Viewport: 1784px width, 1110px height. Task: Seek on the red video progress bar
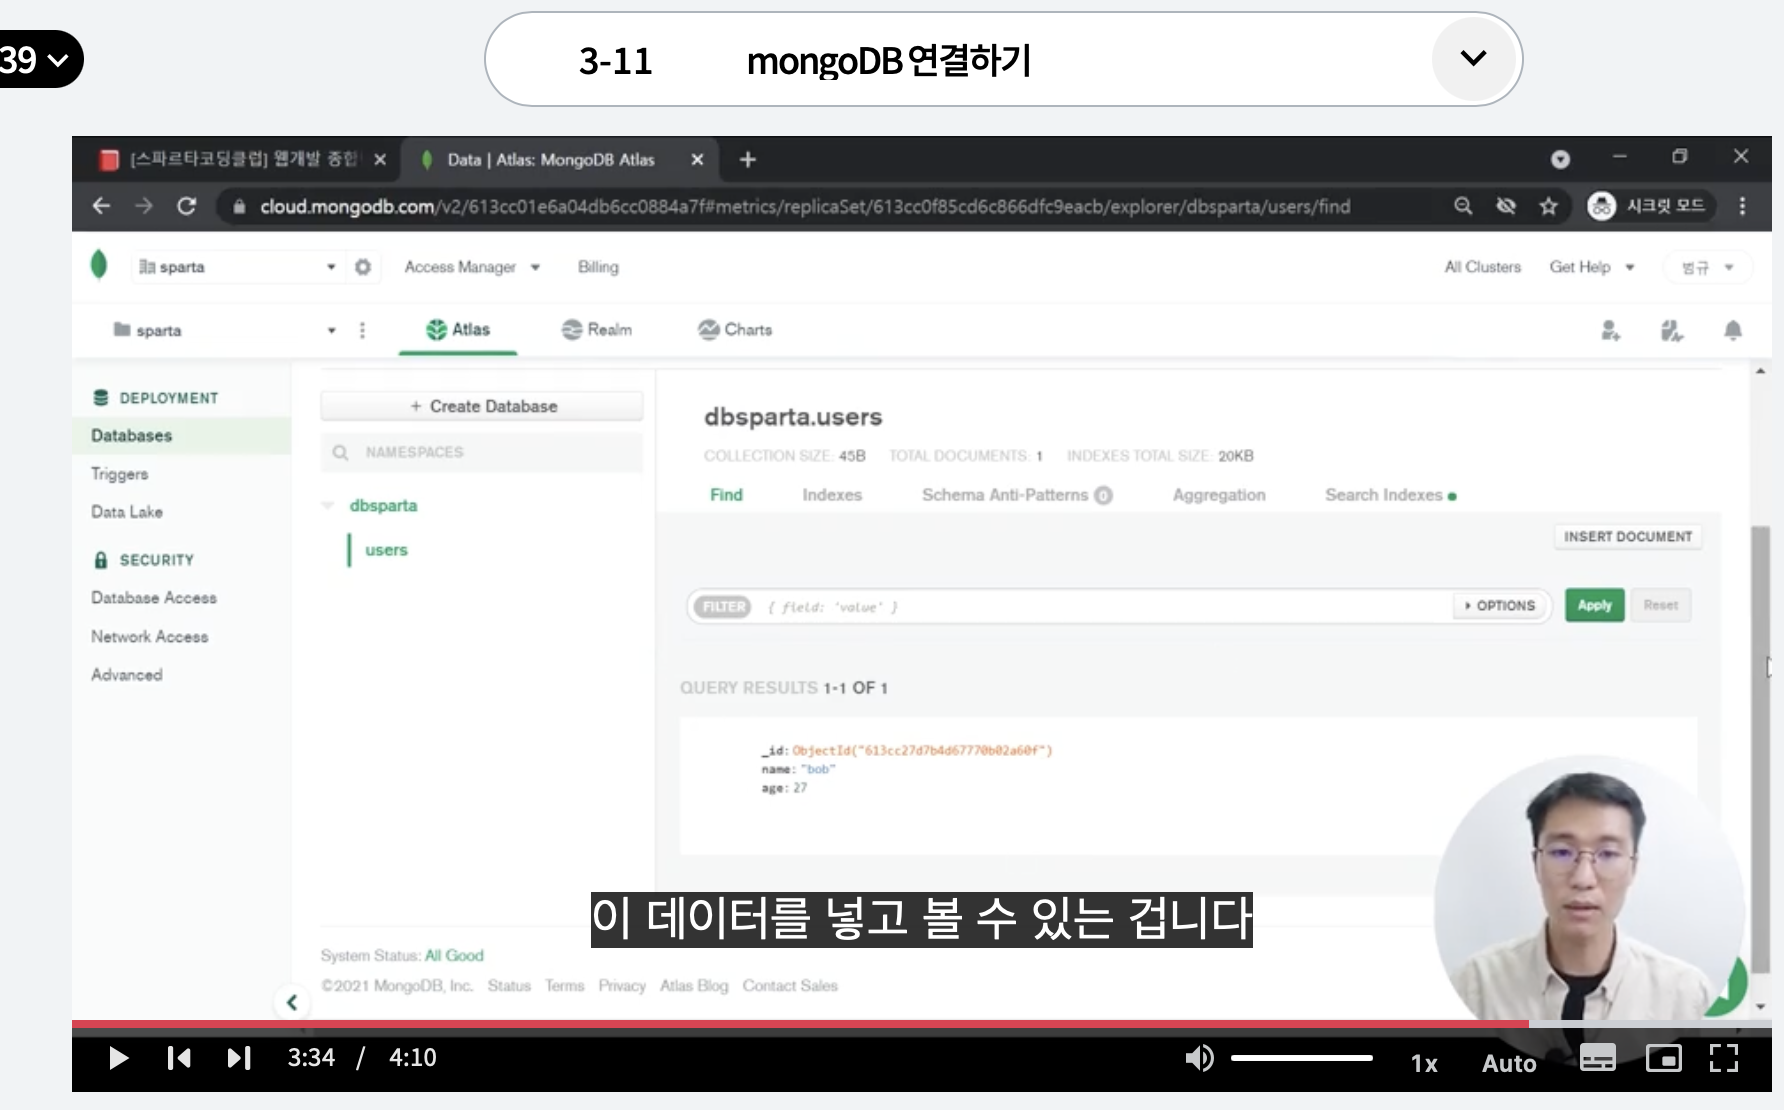pyautogui.click(x=800, y=1024)
